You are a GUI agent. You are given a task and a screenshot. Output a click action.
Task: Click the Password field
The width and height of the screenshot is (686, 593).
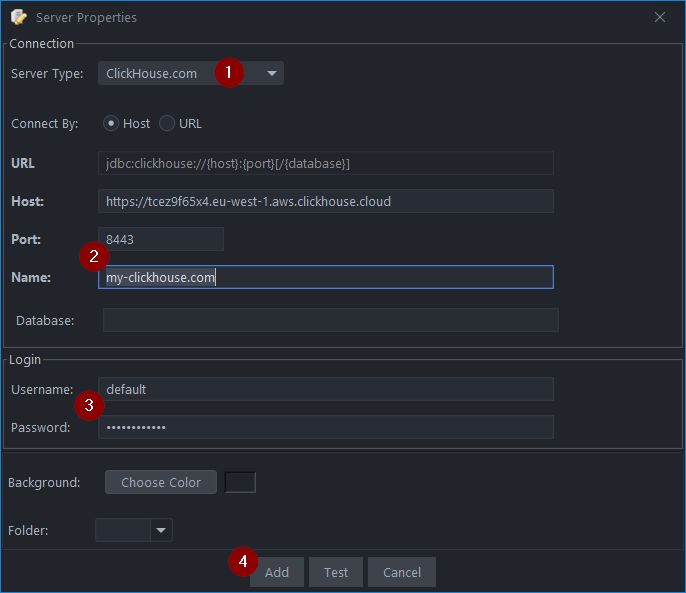click(x=326, y=427)
